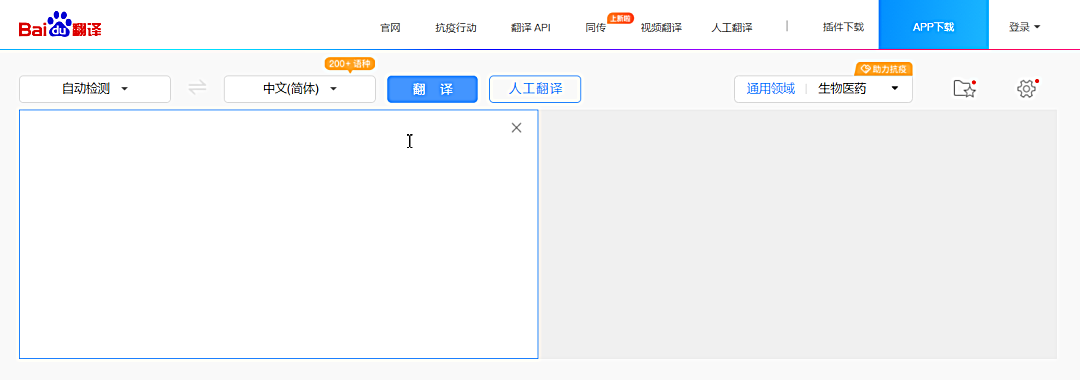Click the 200+ 语种 orange badge
Screen dimensions: 1080x380
click(x=350, y=64)
